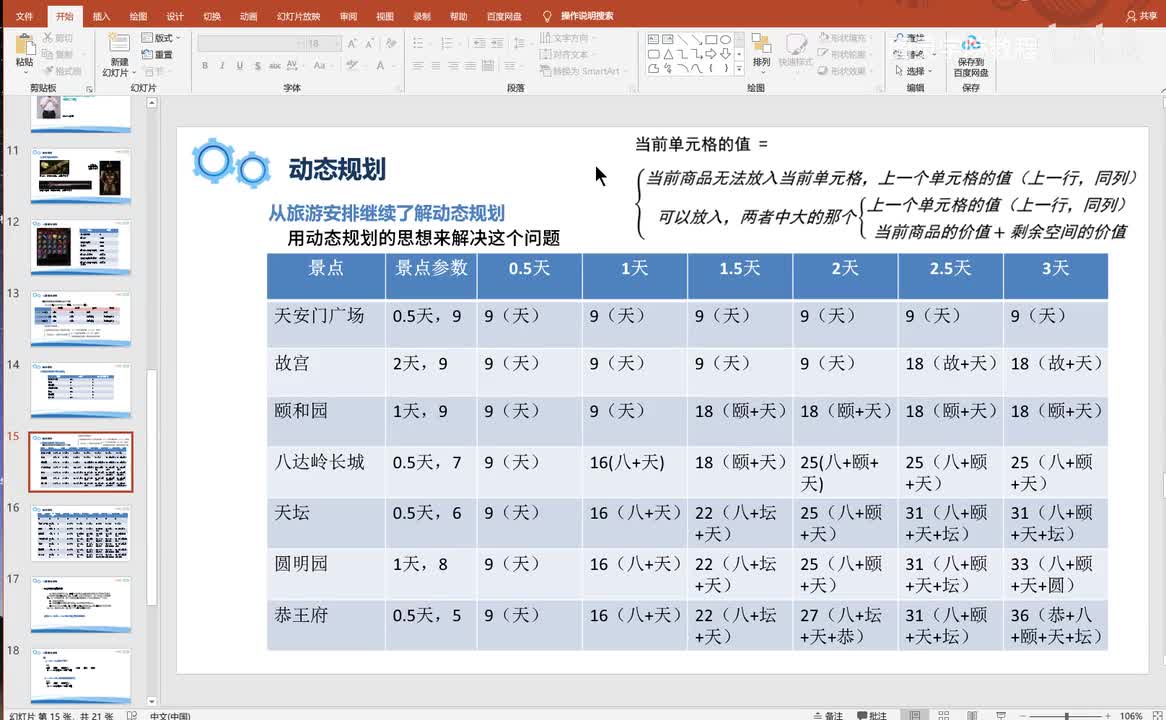Switch to the Slide Show (幻灯片放映) tab

[x=298, y=16]
